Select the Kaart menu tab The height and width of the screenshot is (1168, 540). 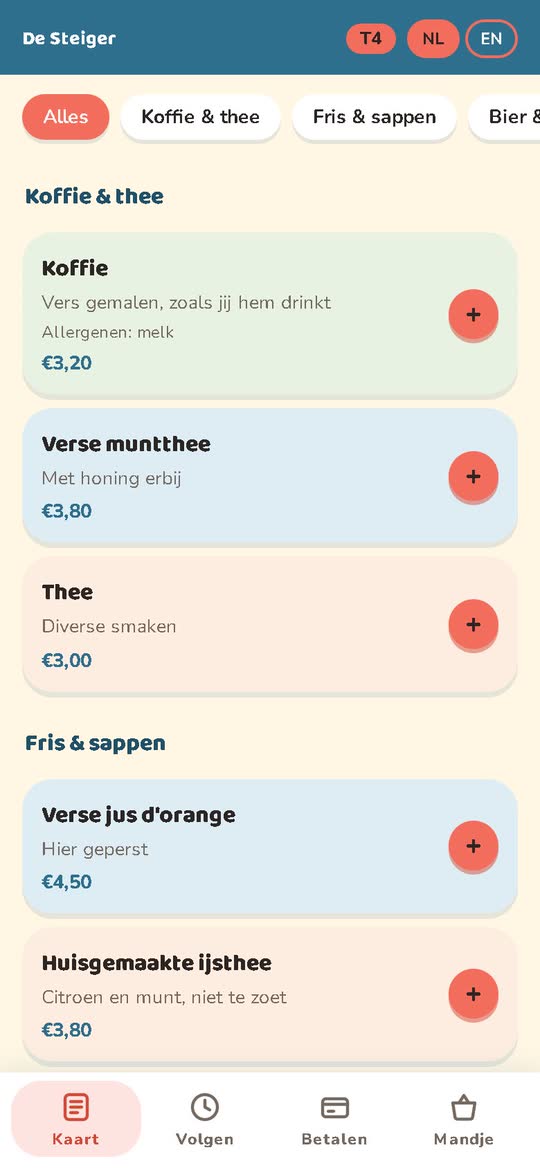(x=76, y=1120)
